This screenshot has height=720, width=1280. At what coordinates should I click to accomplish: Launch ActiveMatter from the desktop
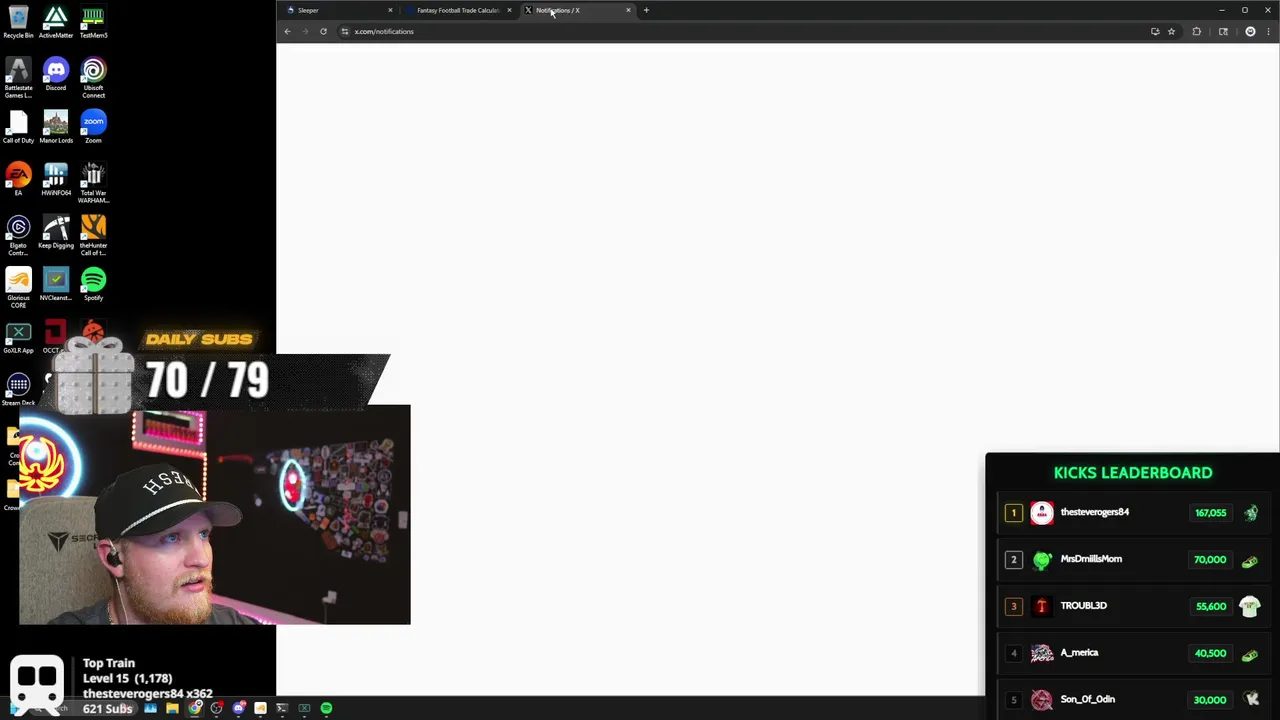[56, 22]
